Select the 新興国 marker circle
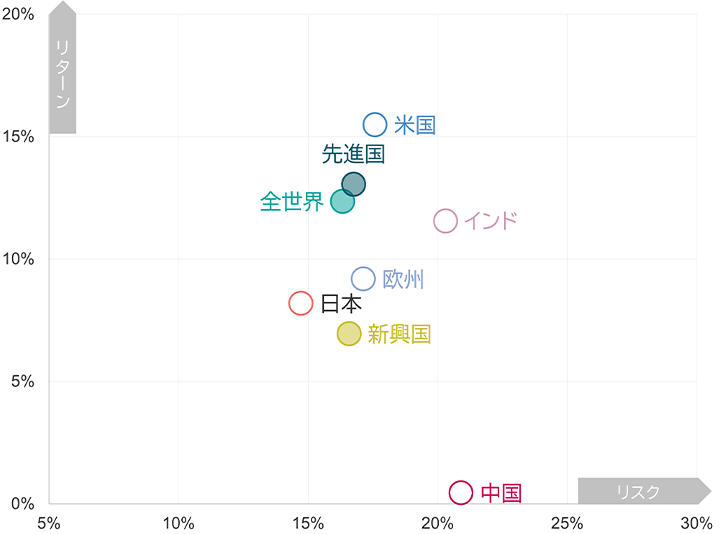This screenshot has height=534, width=720. [x=348, y=334]
